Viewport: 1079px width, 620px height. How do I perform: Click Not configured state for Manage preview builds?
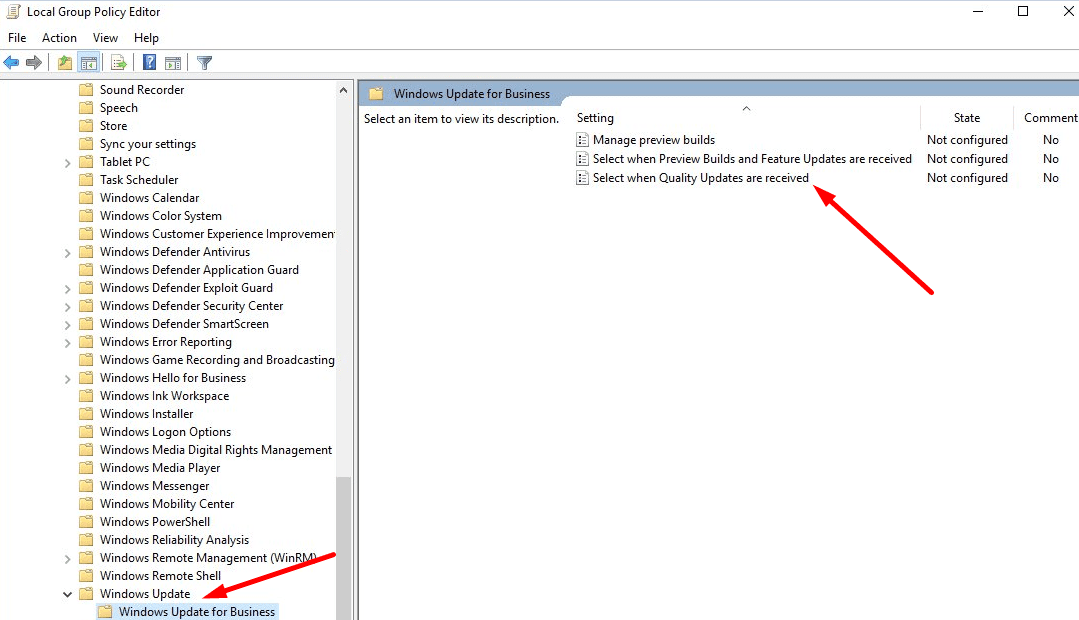pos(967,140)
